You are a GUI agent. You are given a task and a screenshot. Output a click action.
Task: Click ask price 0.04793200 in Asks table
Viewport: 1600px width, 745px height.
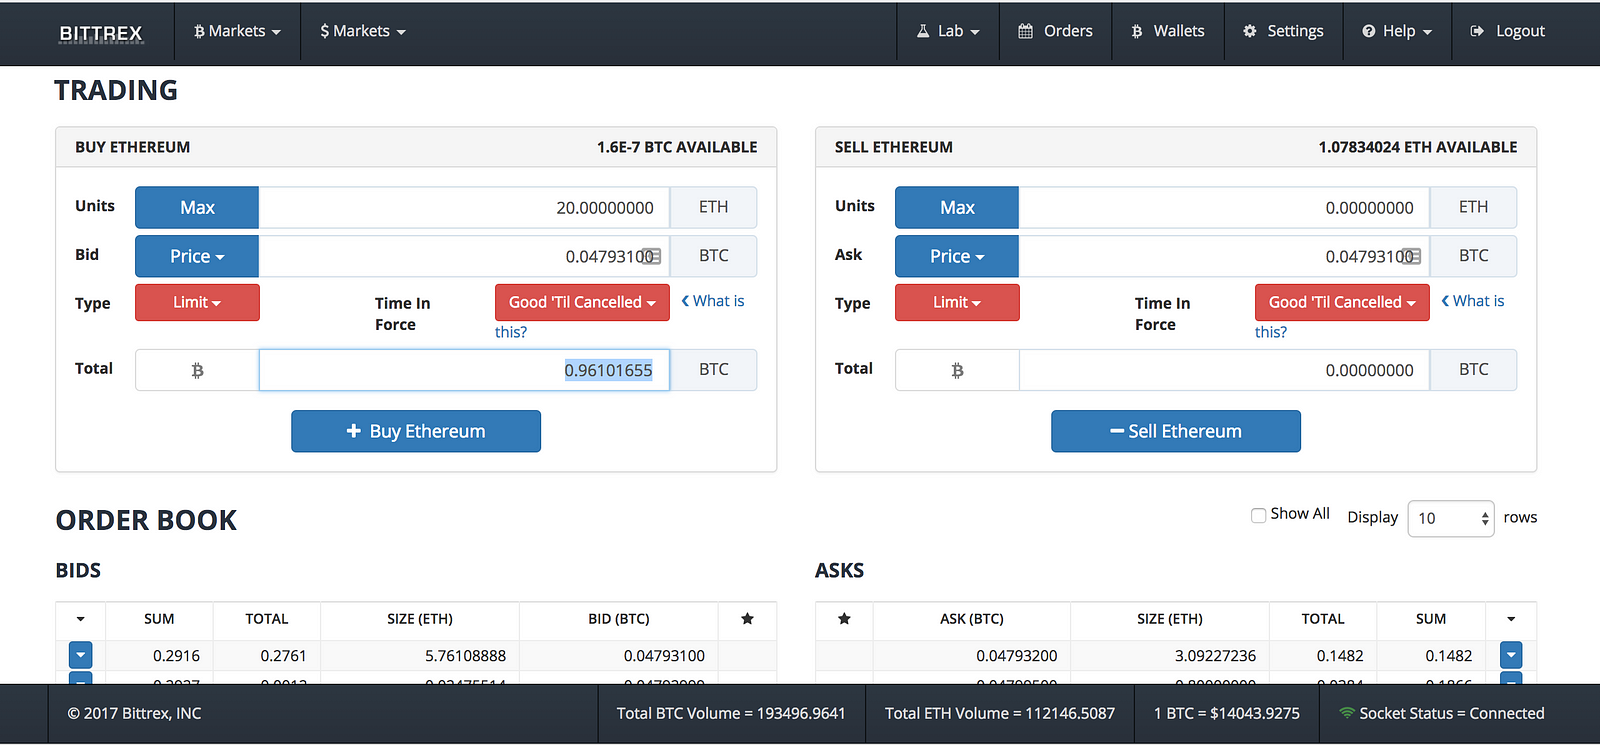[1016, 656]
